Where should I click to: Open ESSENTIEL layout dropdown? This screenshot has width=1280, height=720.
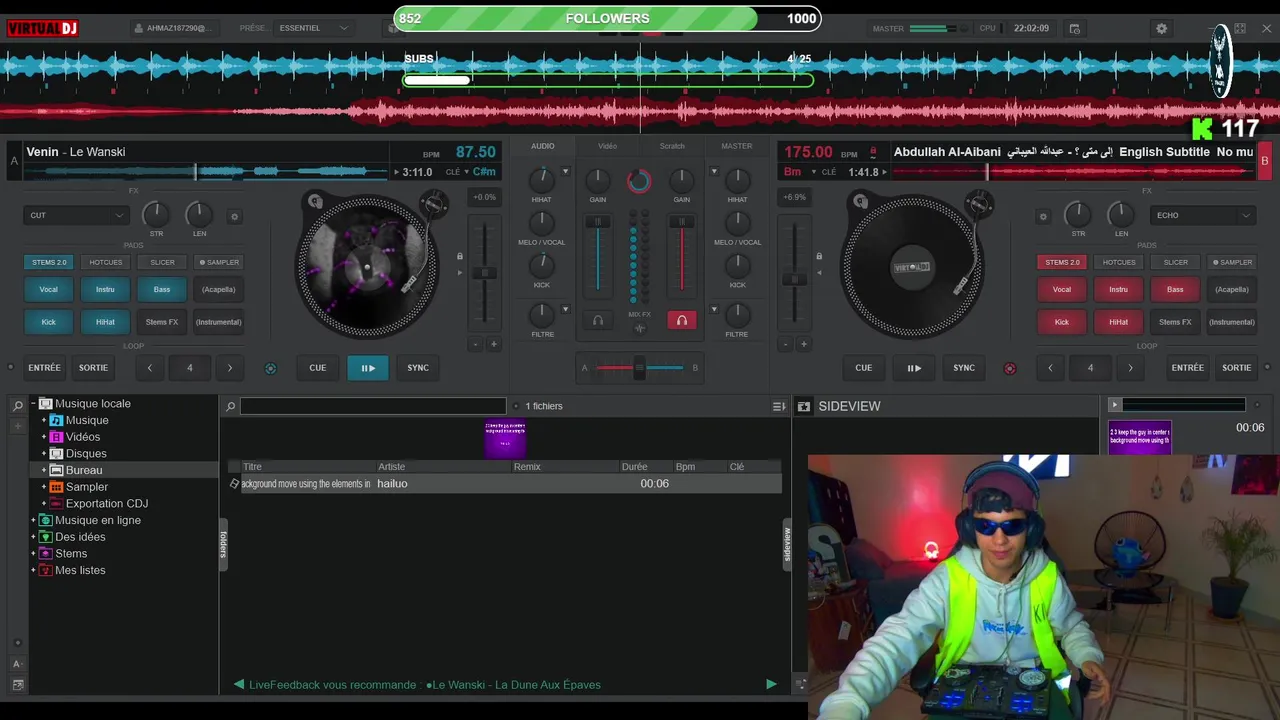314,28
